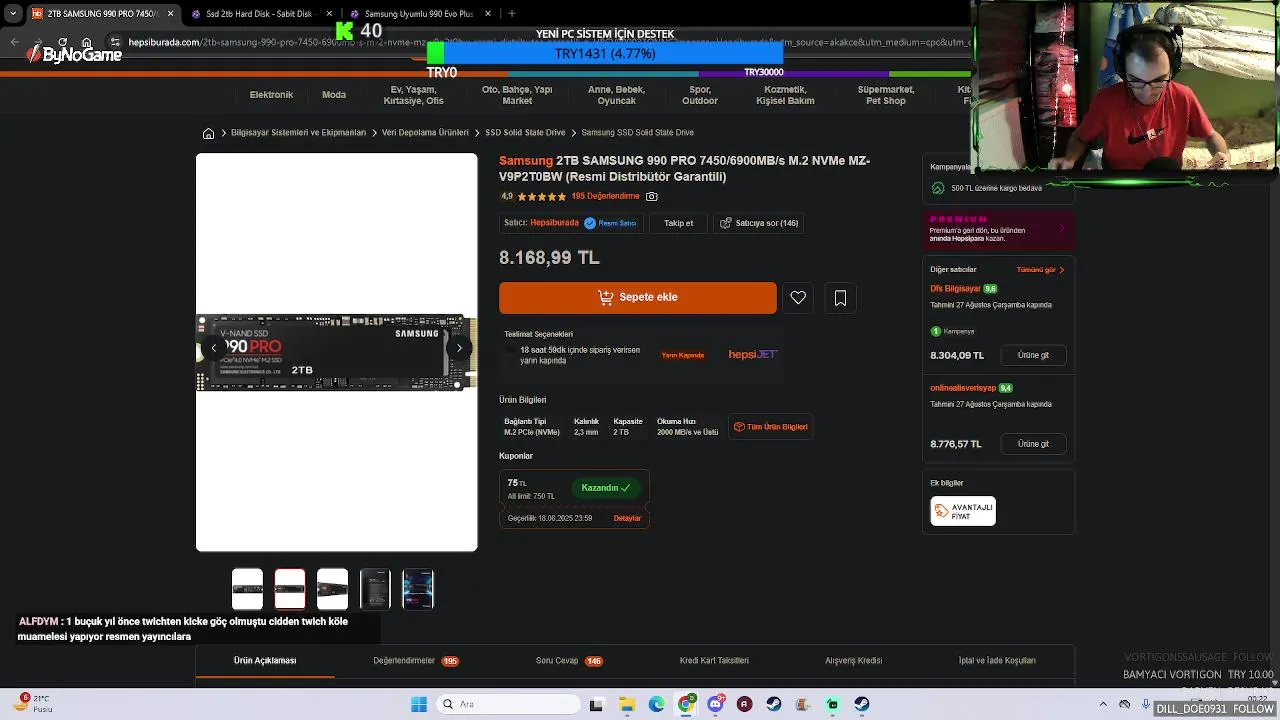The width and height of the screenshot is (1280, 720).
Task: Open the browser tab search dropdown arrow
Action: [x=13, y=14]
